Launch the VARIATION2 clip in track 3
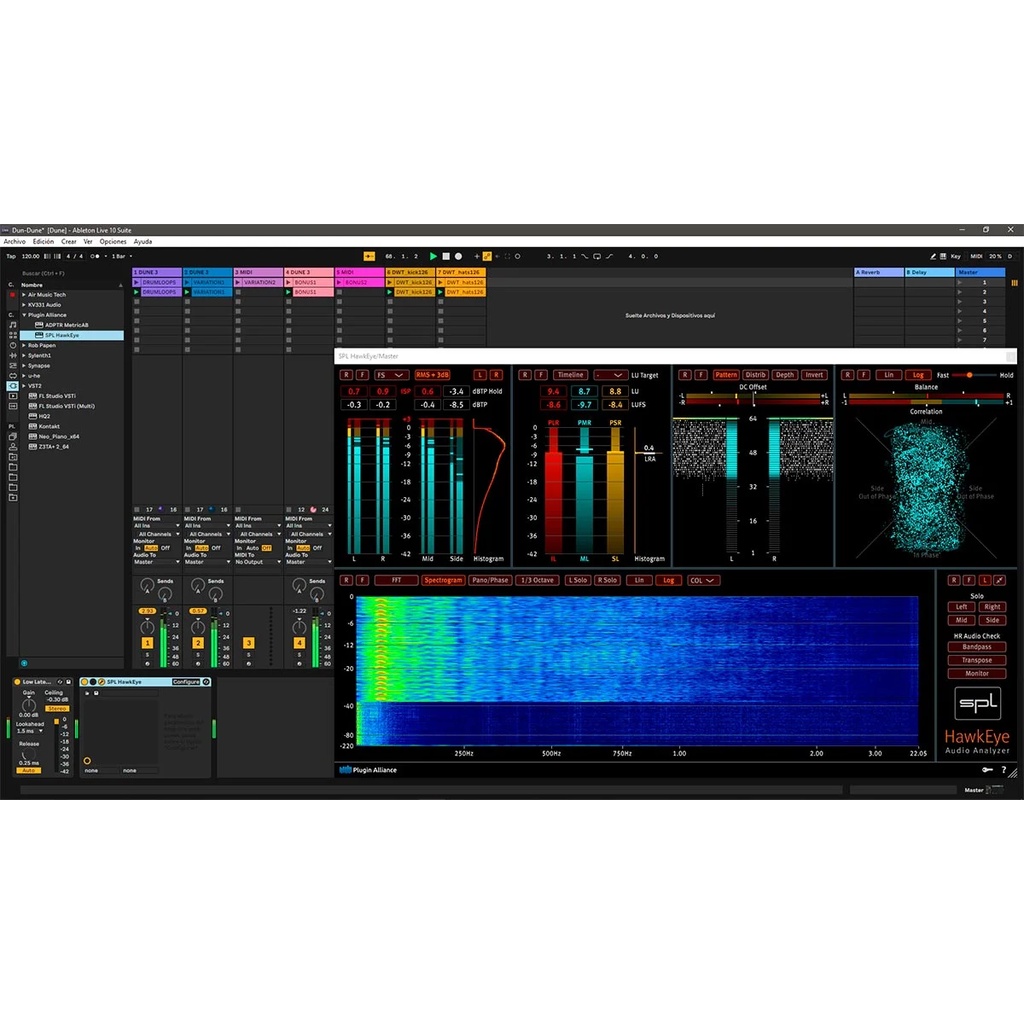Screen dimensions: 1024x1024 tap(238, 282)
